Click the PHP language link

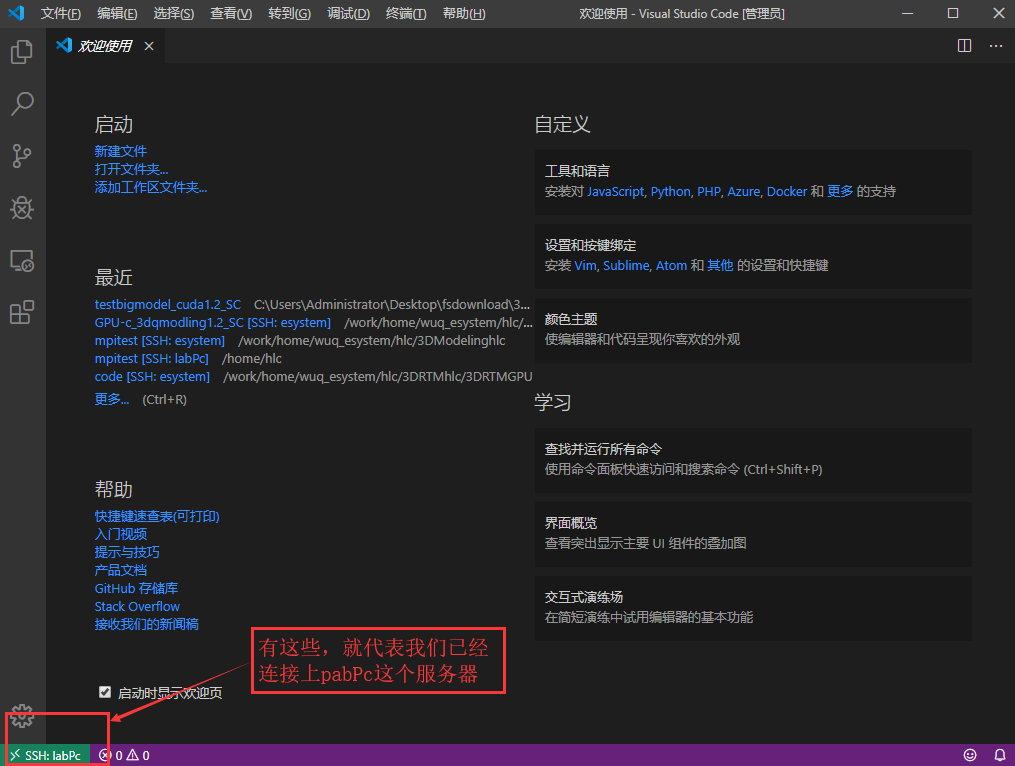pyautogui.click(x=709, y=192)
